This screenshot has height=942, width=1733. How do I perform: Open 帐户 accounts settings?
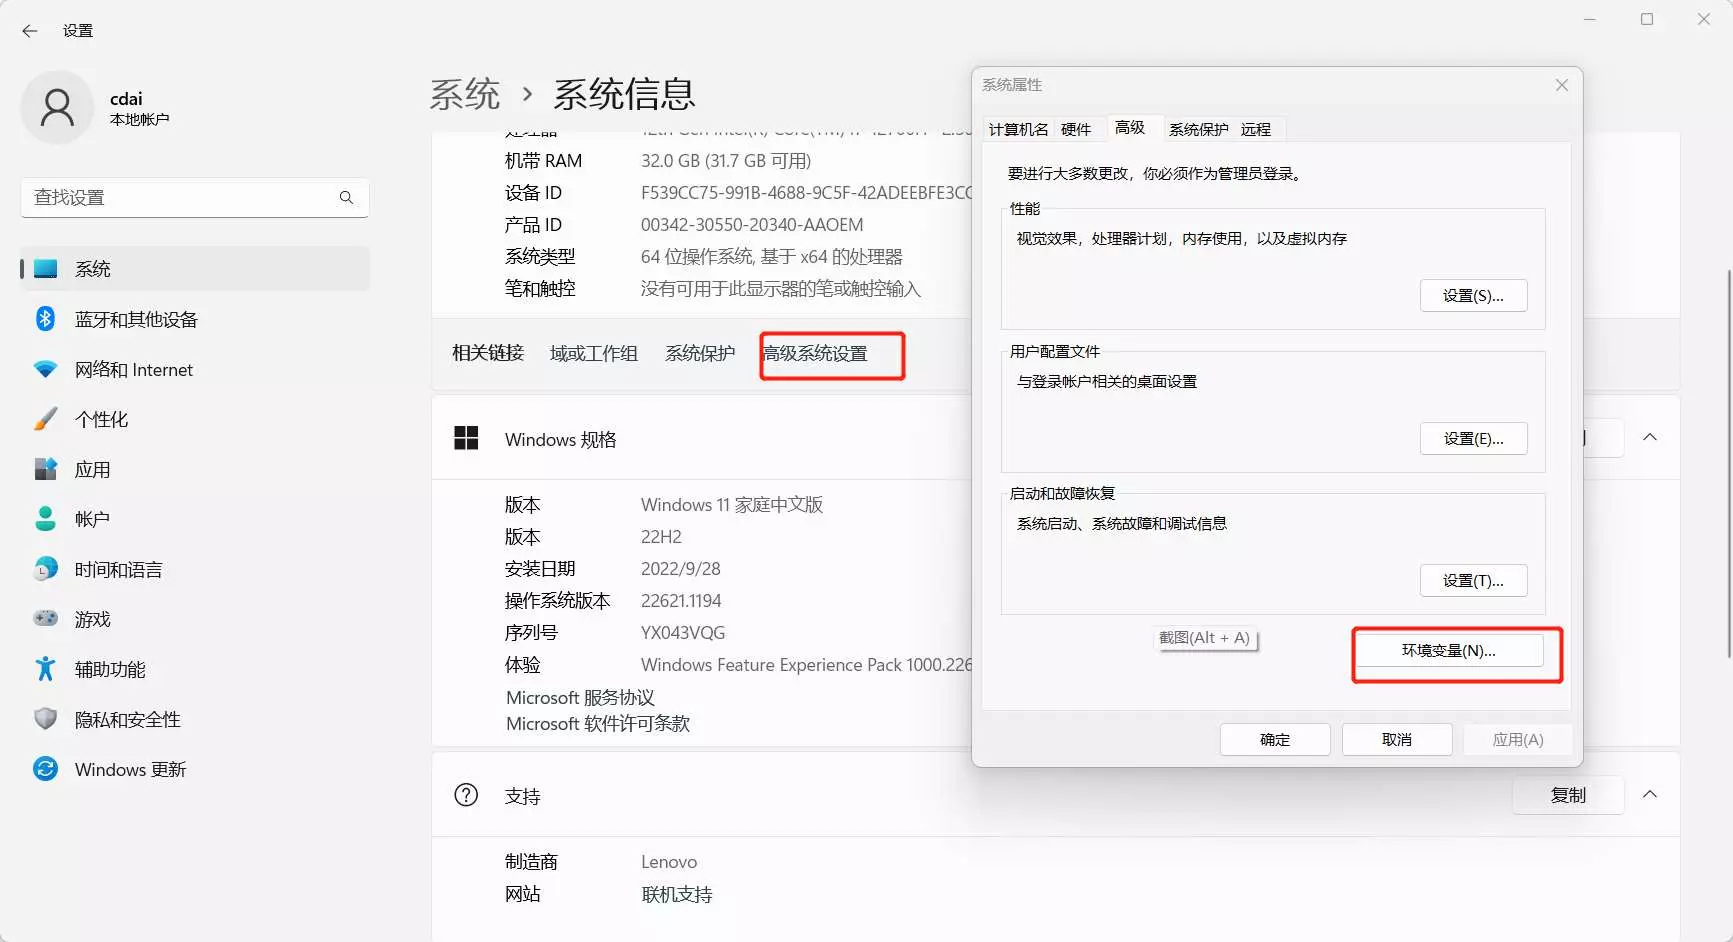click(195, 519)
